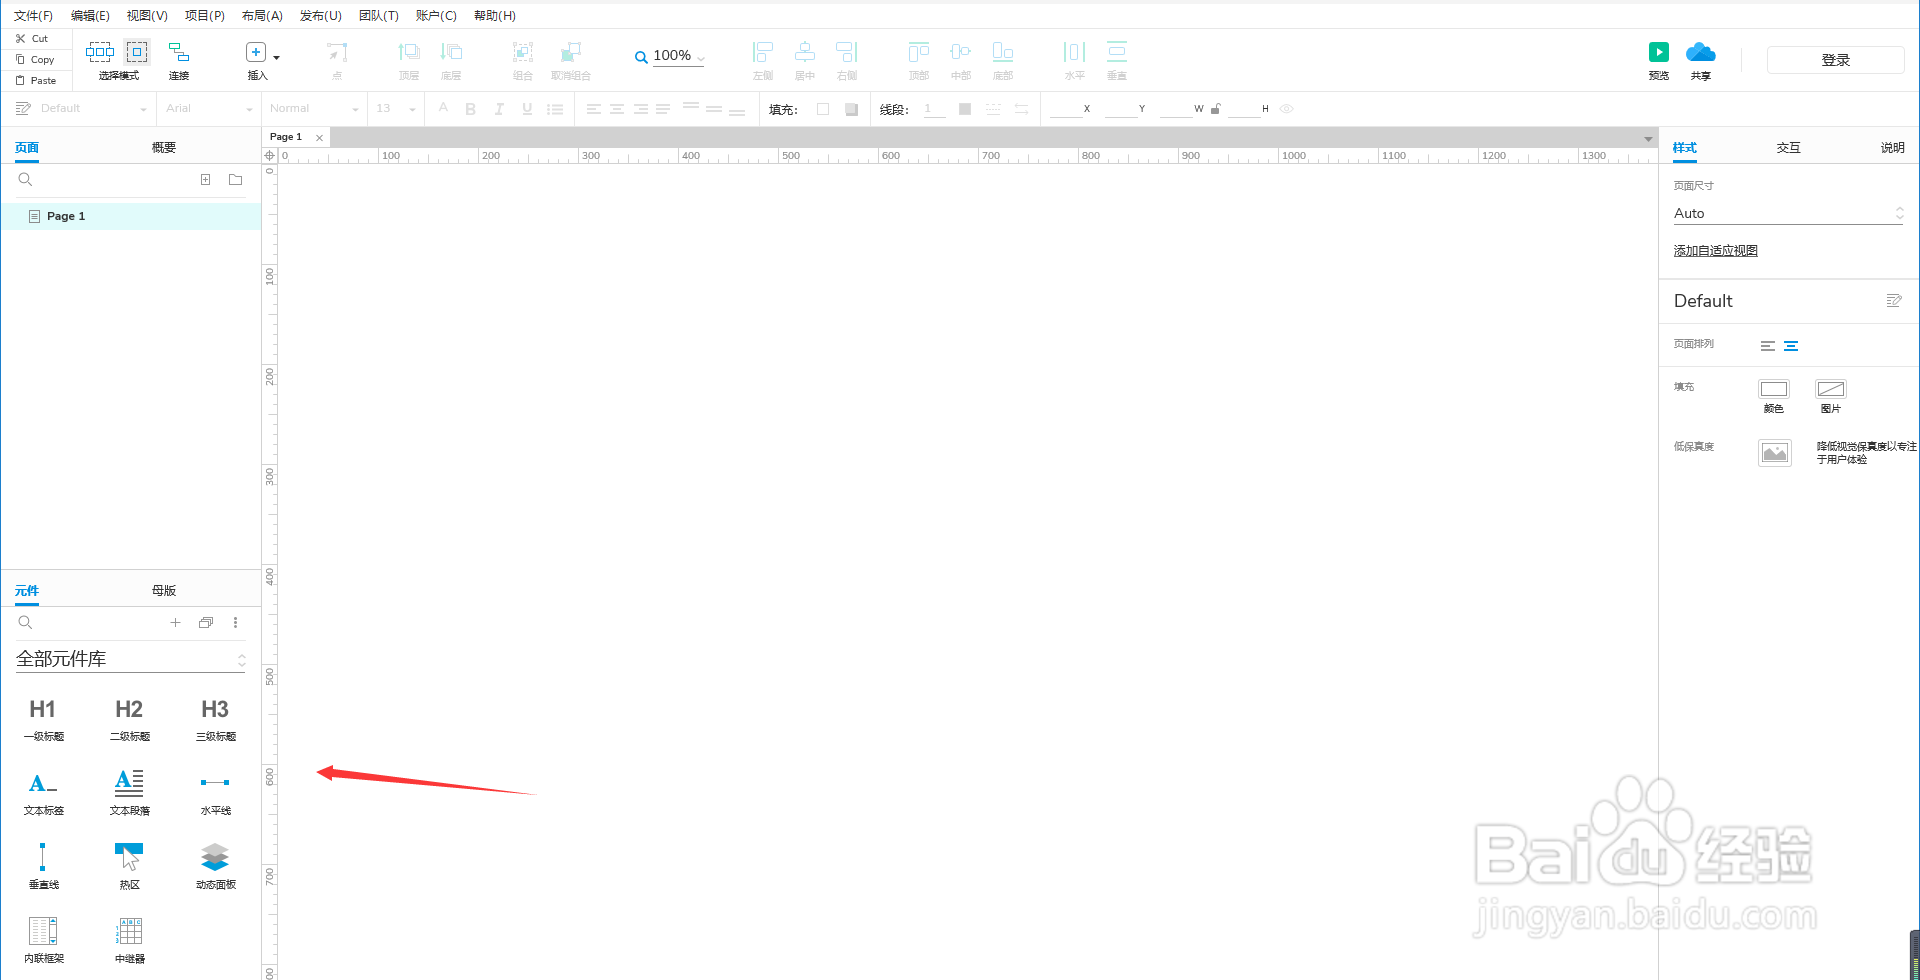Toggle italic text formatting
Screen dimensions: 1920x980
499,109
